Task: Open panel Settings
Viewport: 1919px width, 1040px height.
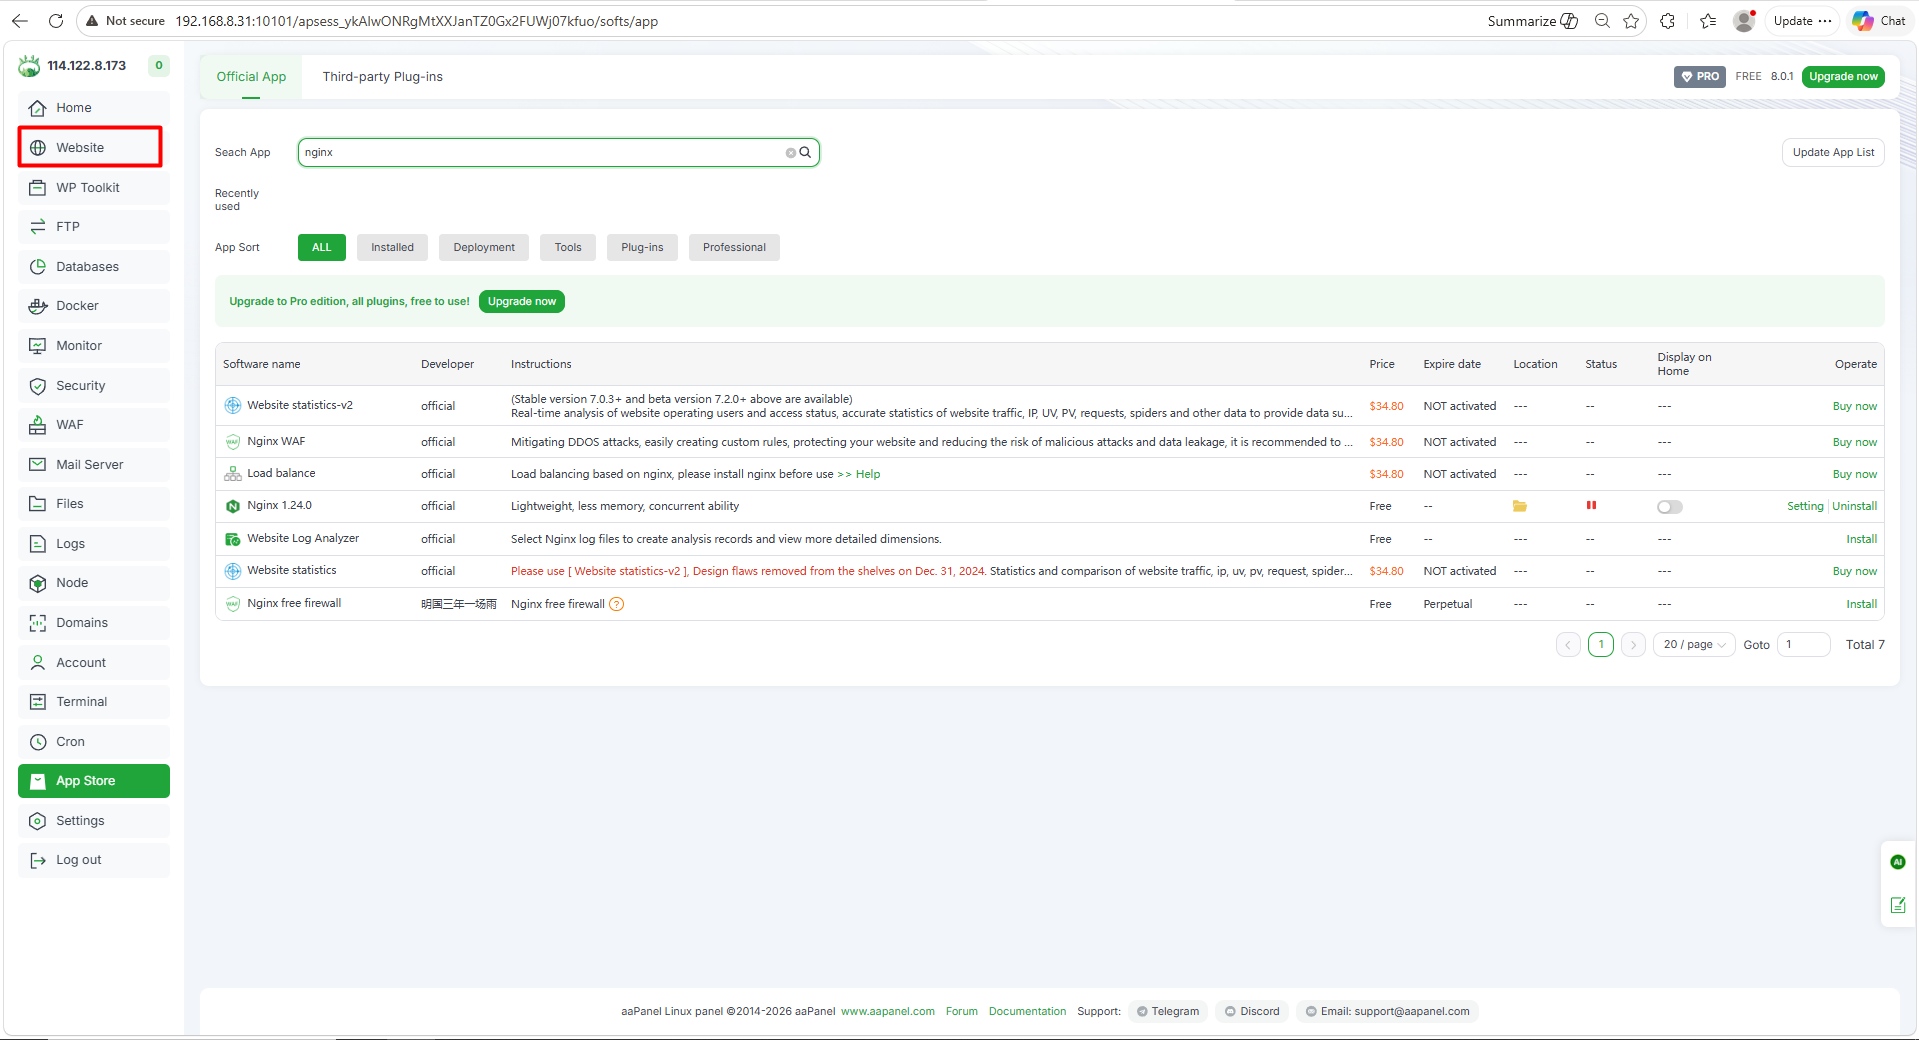Action: [93, 821]
